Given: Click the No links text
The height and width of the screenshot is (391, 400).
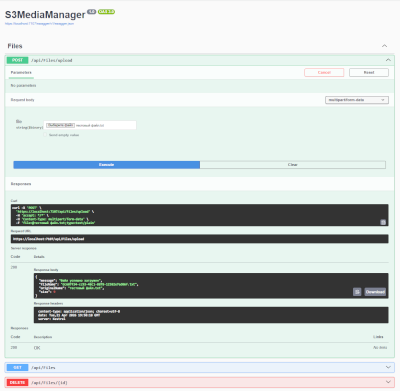Looking at the screenshot, I should tap(380, 347).
